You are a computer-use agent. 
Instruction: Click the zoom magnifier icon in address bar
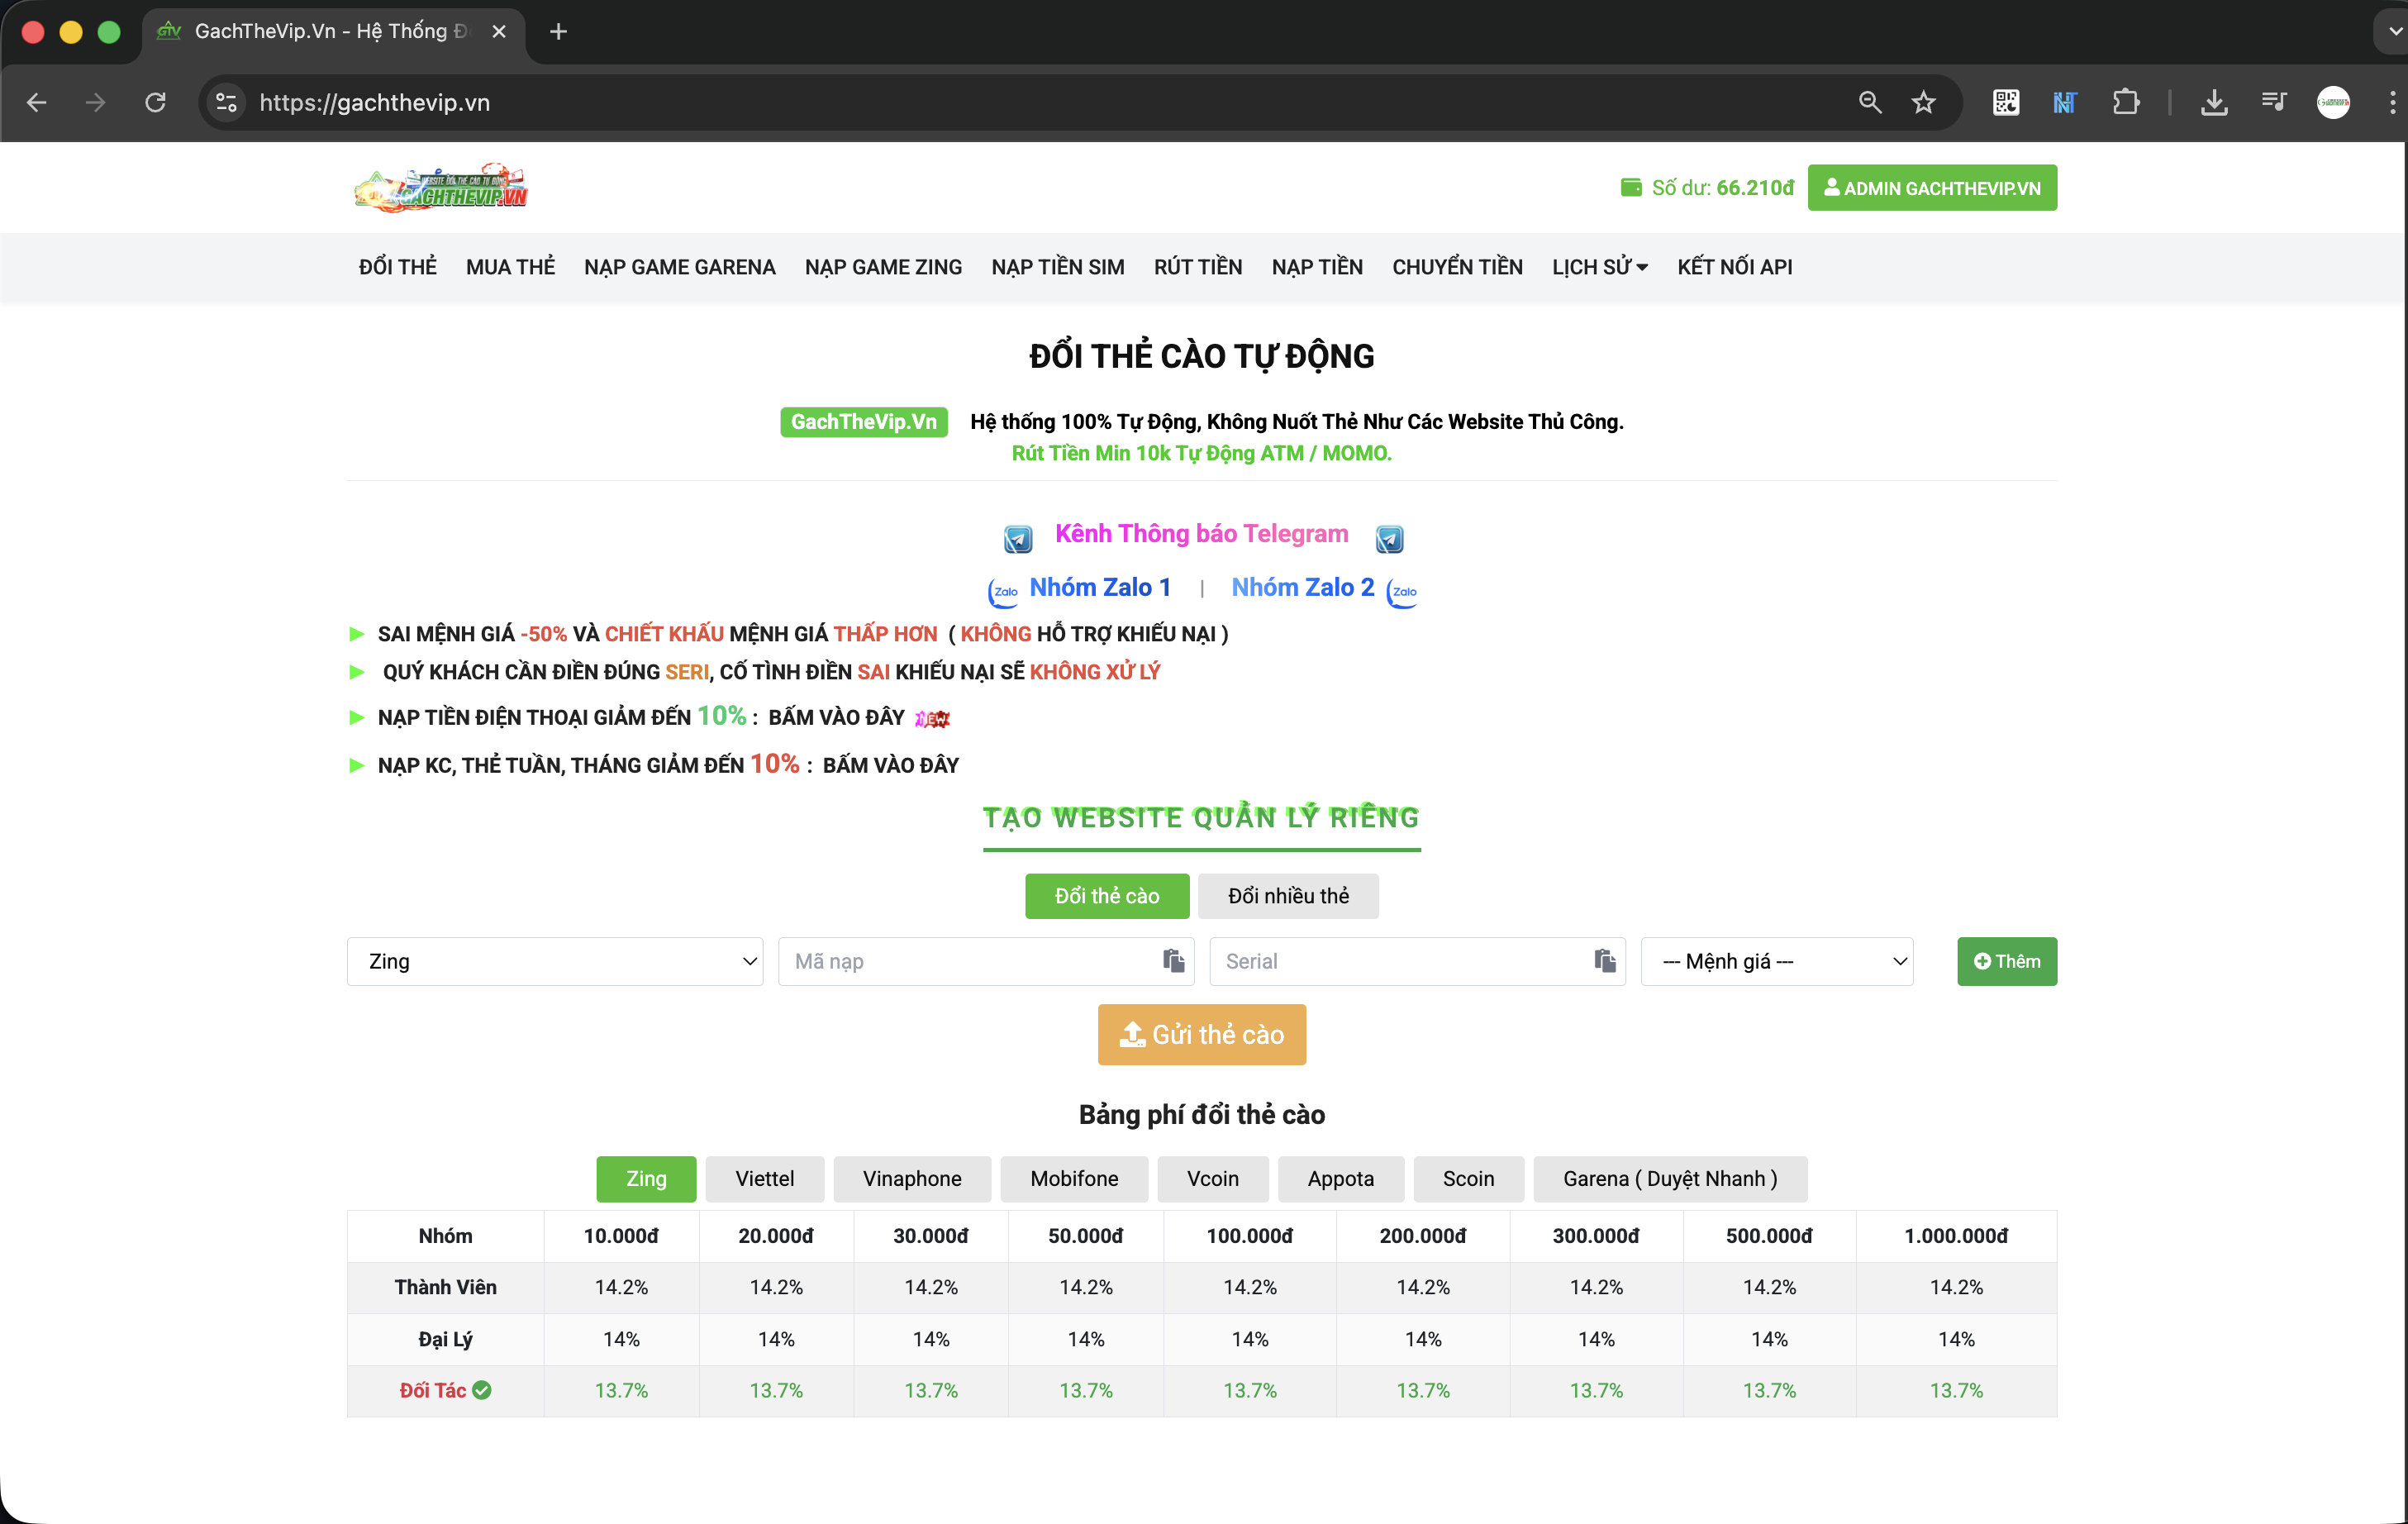(x=1870, y=102)
